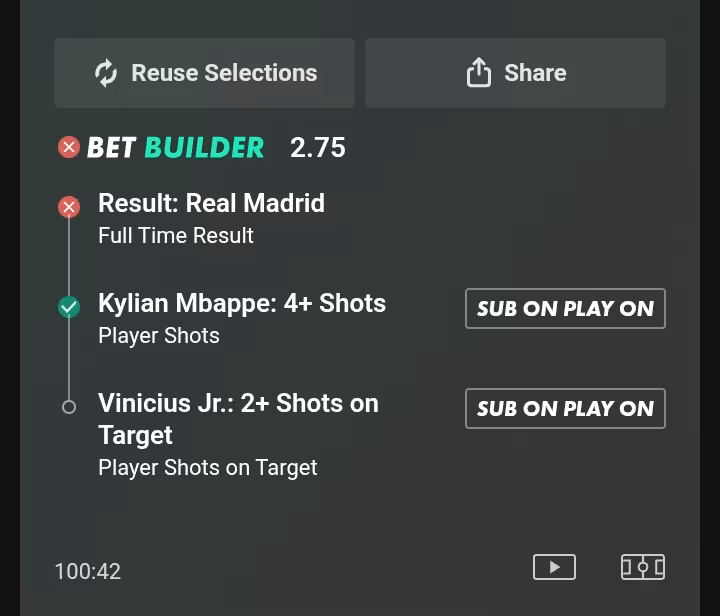This screenshot has height=616, width=720.
Task: Open the pitch match view icon
Action: [x=643, y=567]
